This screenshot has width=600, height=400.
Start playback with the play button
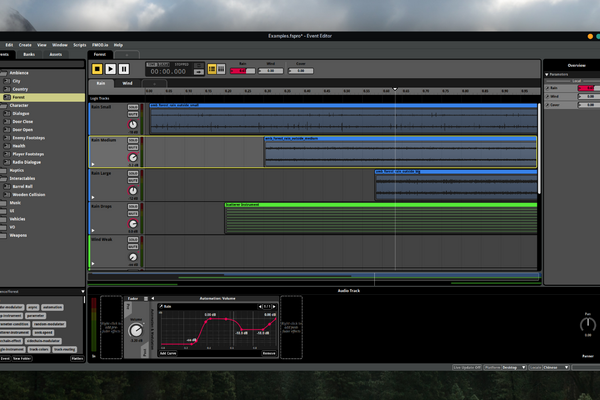point(111,69)
